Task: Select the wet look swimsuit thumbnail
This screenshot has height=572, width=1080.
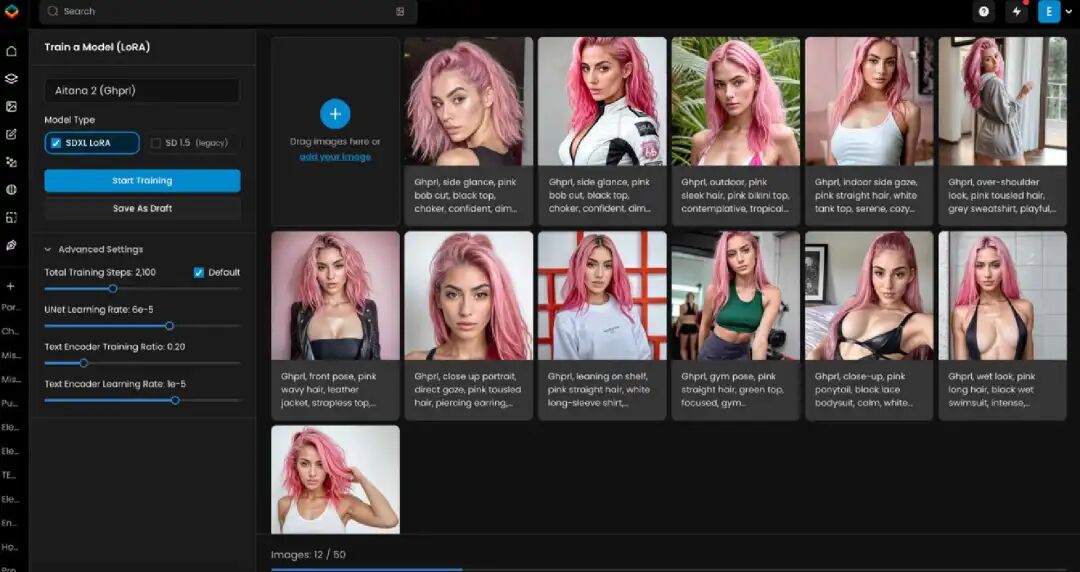Action: point(1003,296)
